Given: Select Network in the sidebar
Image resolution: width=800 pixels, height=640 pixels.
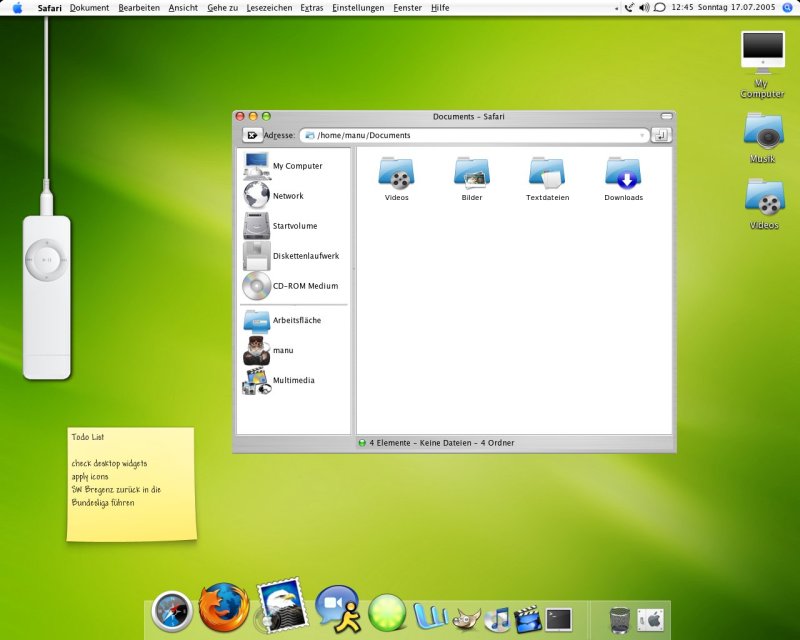Looking at the screenshot, I should click(273, 196).
